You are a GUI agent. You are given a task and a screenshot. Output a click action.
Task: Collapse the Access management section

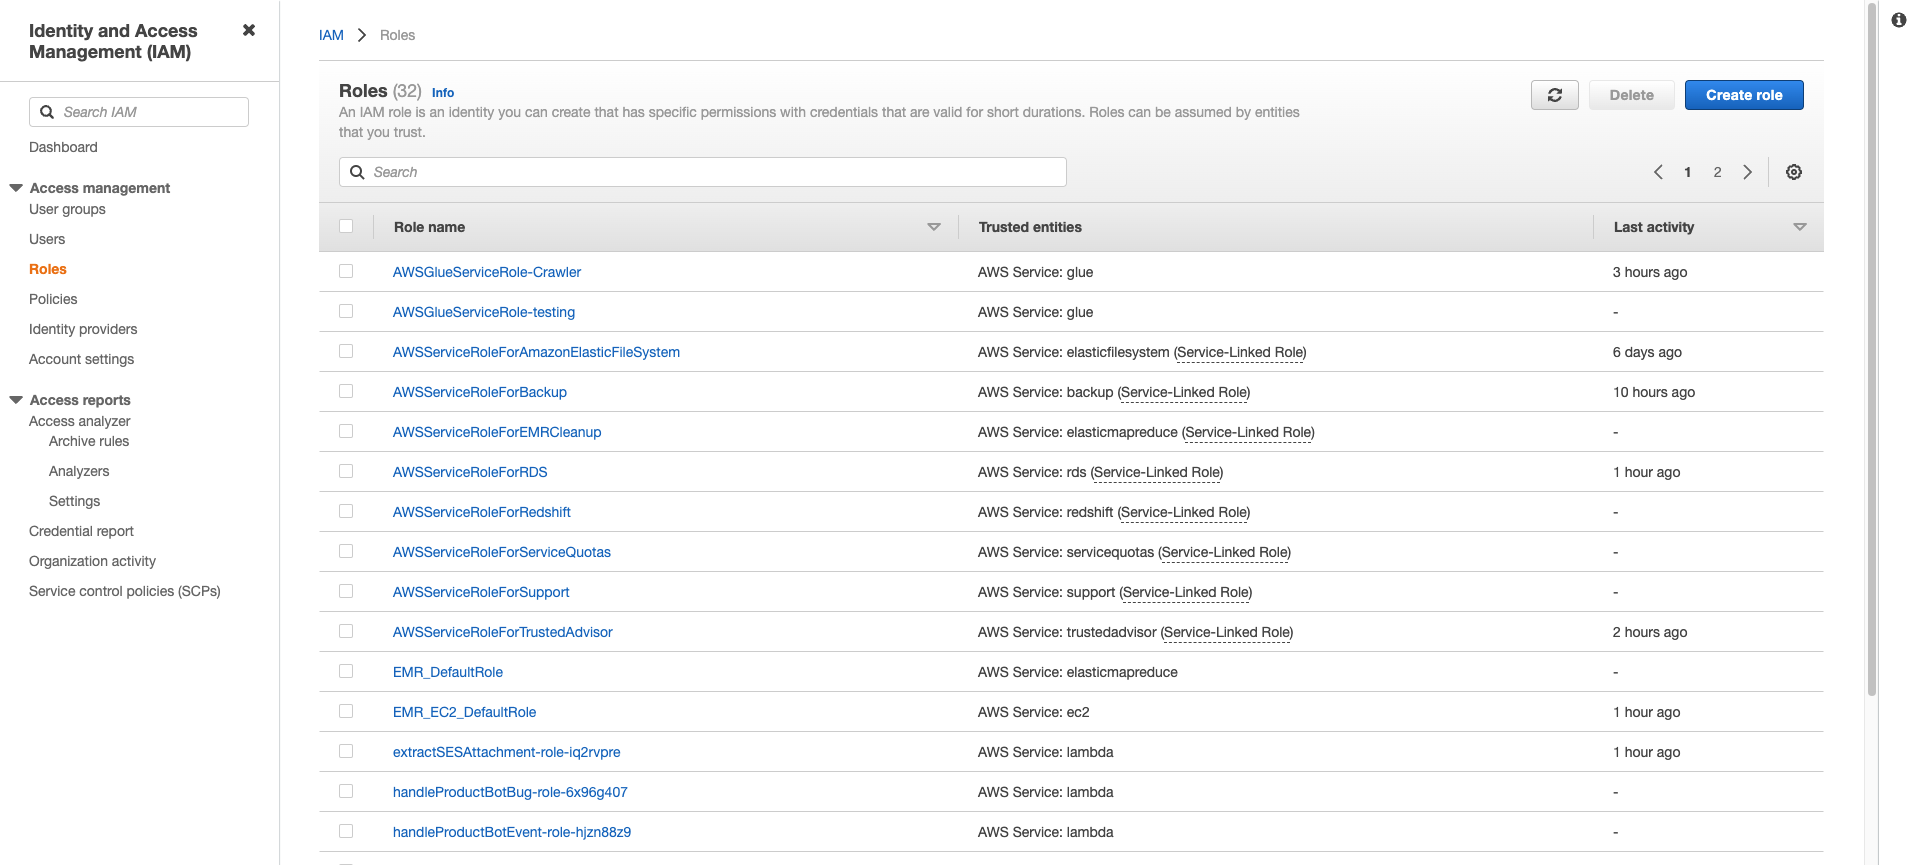16,188
